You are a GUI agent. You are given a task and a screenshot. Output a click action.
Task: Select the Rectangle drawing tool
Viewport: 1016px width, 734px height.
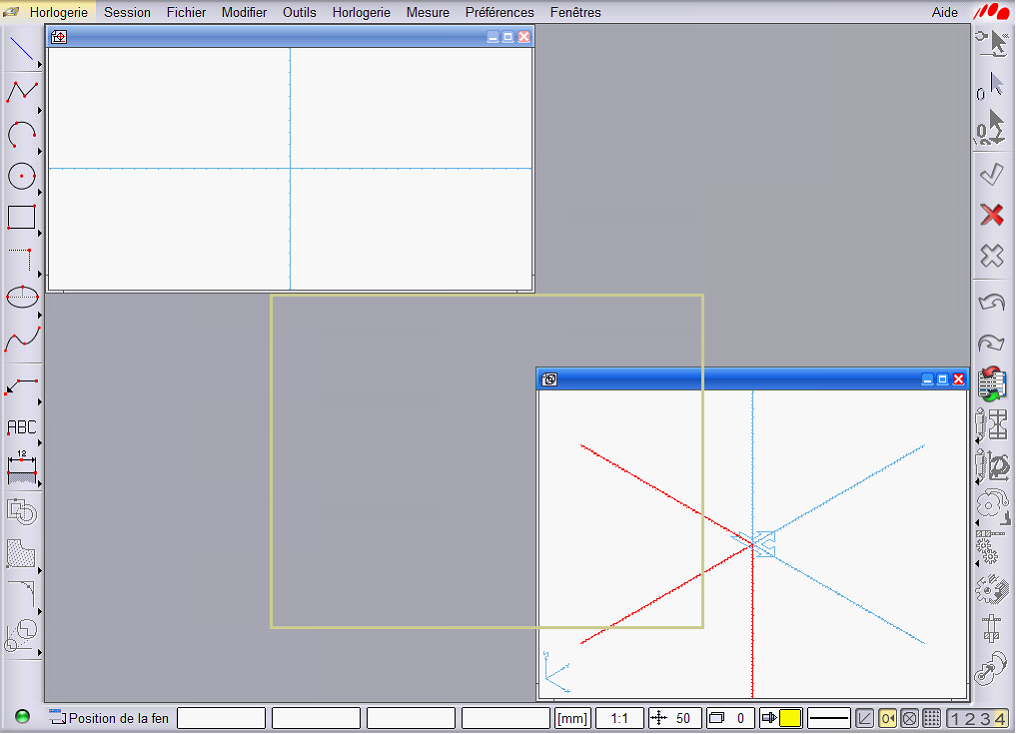point(21,217)
